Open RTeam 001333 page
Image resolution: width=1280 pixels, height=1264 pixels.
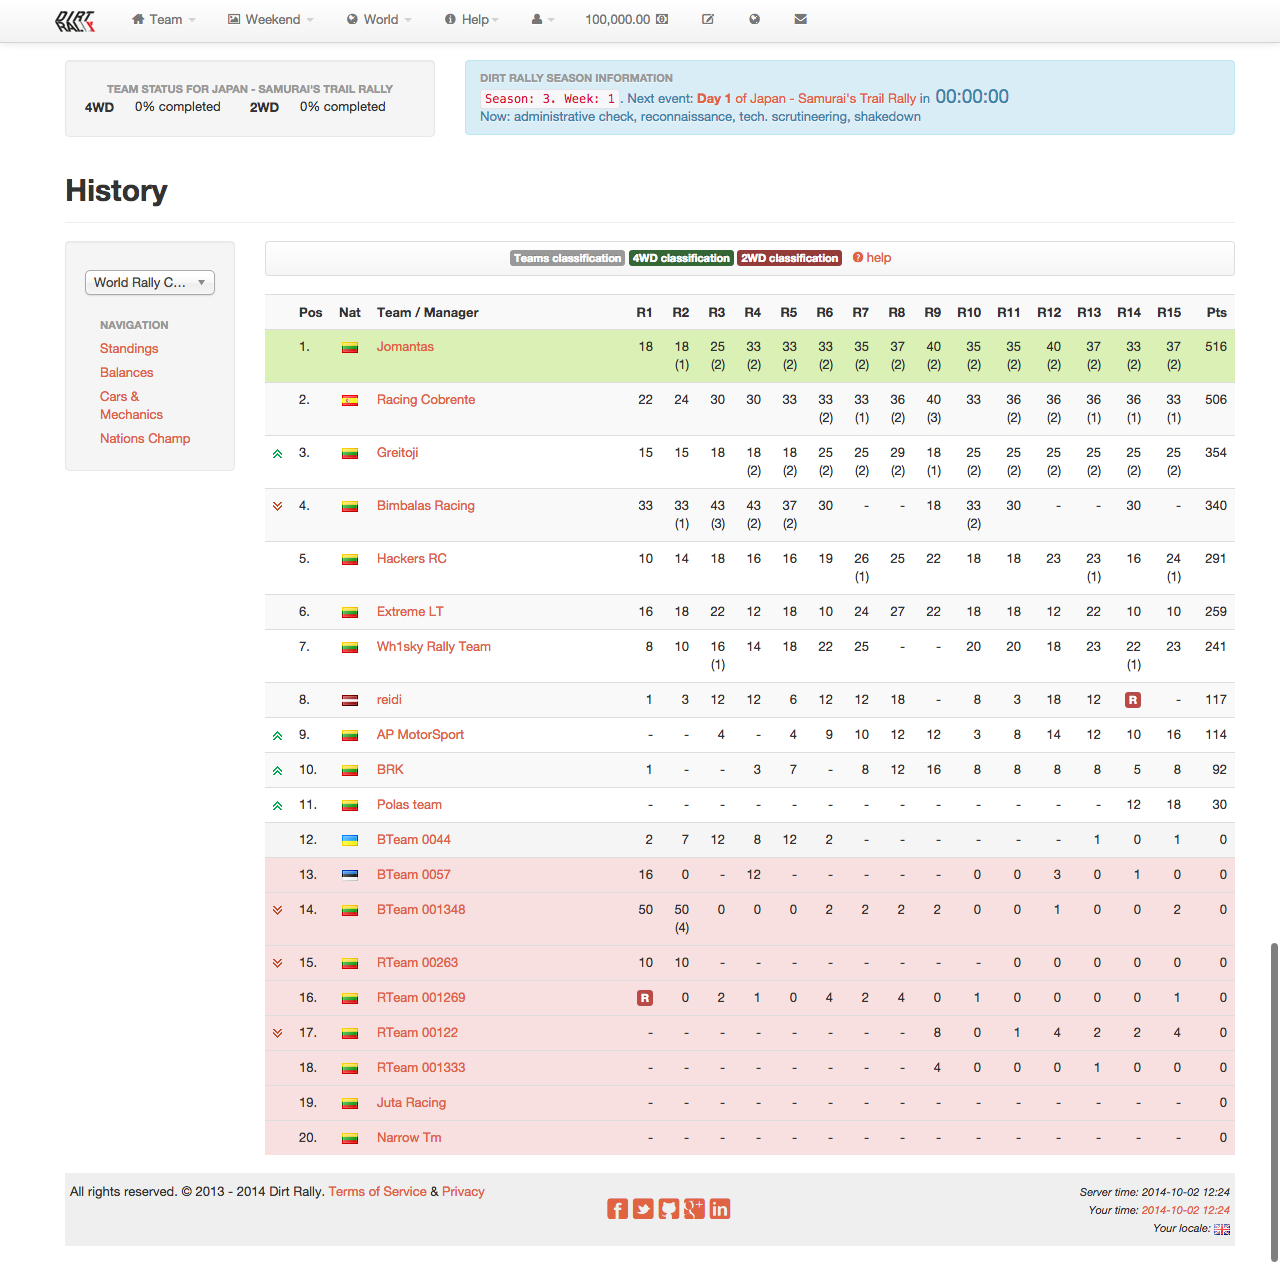click(421, 1068)
